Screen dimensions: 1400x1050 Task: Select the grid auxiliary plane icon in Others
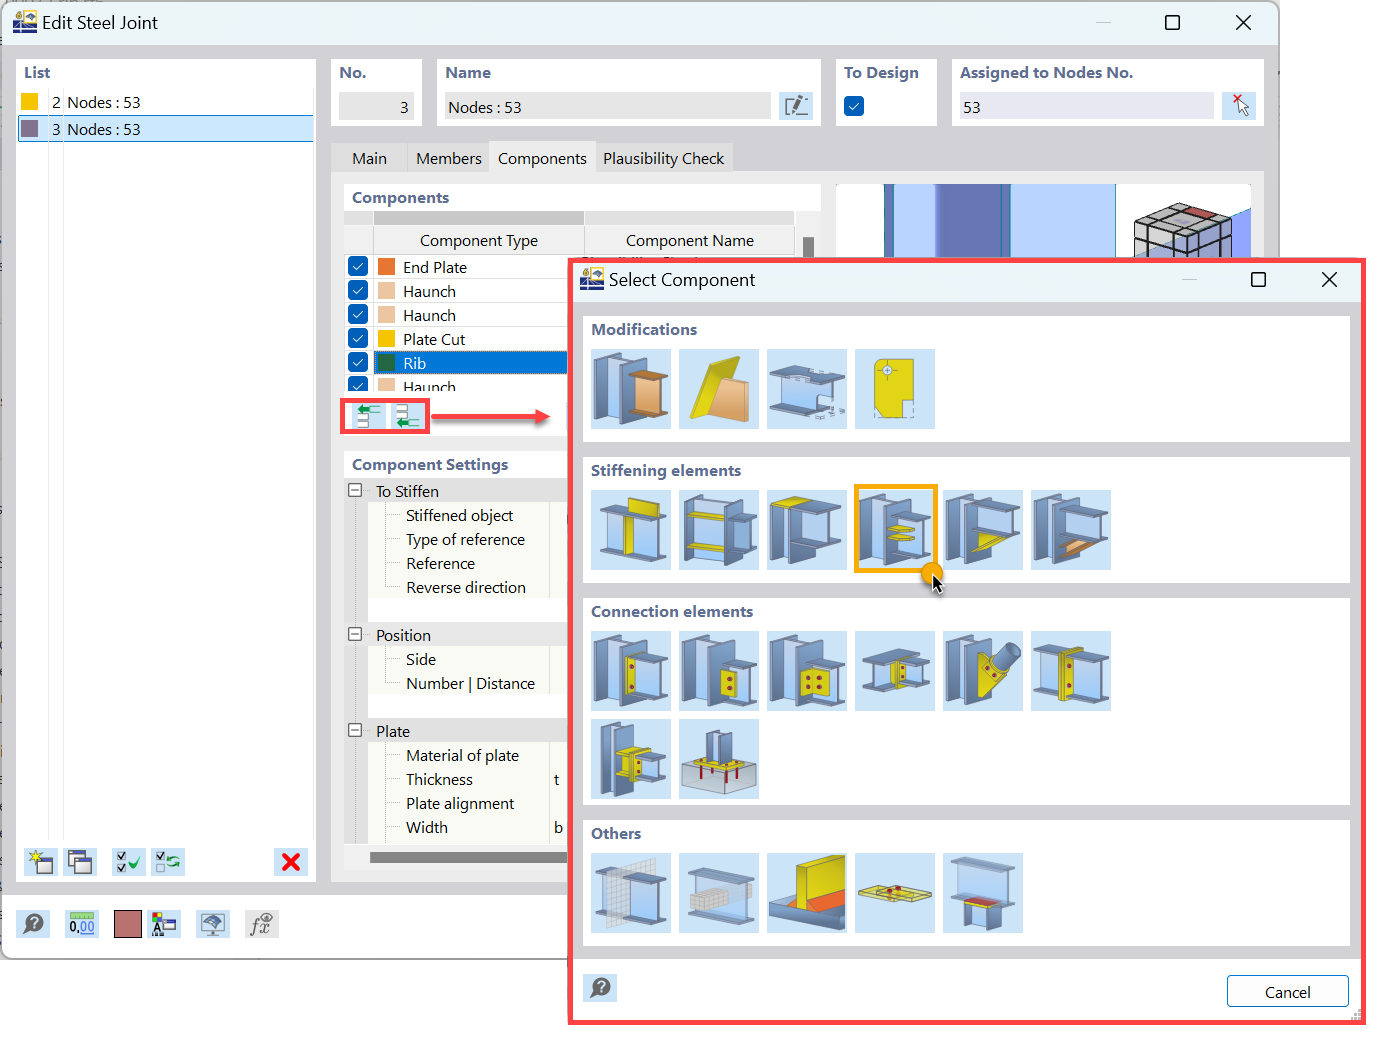pos(631,893)
